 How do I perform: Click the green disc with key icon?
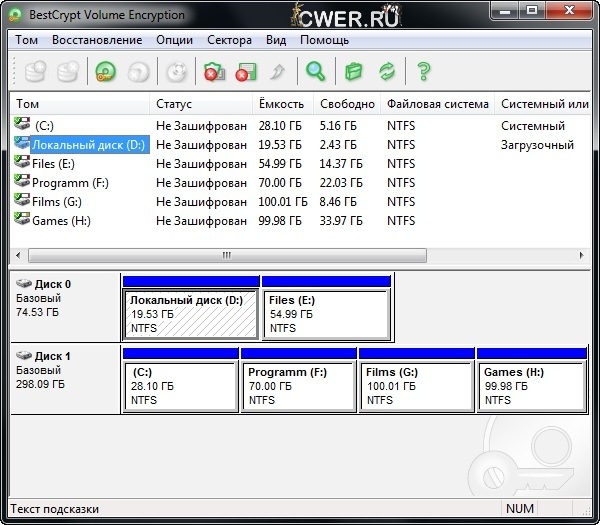[x=104, y=71]
